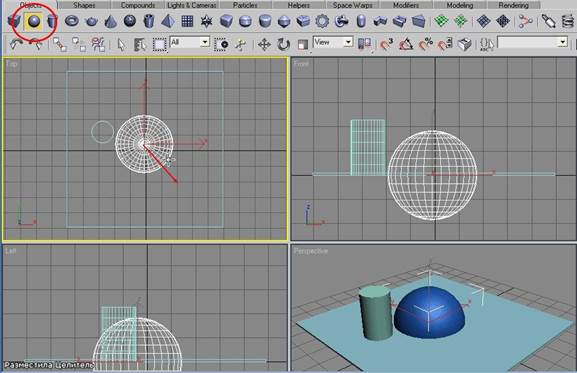Viewport: 577px width, 373px height.
Task: Toggle the 3D Snap magnet
Action: (x=387, y=45)
